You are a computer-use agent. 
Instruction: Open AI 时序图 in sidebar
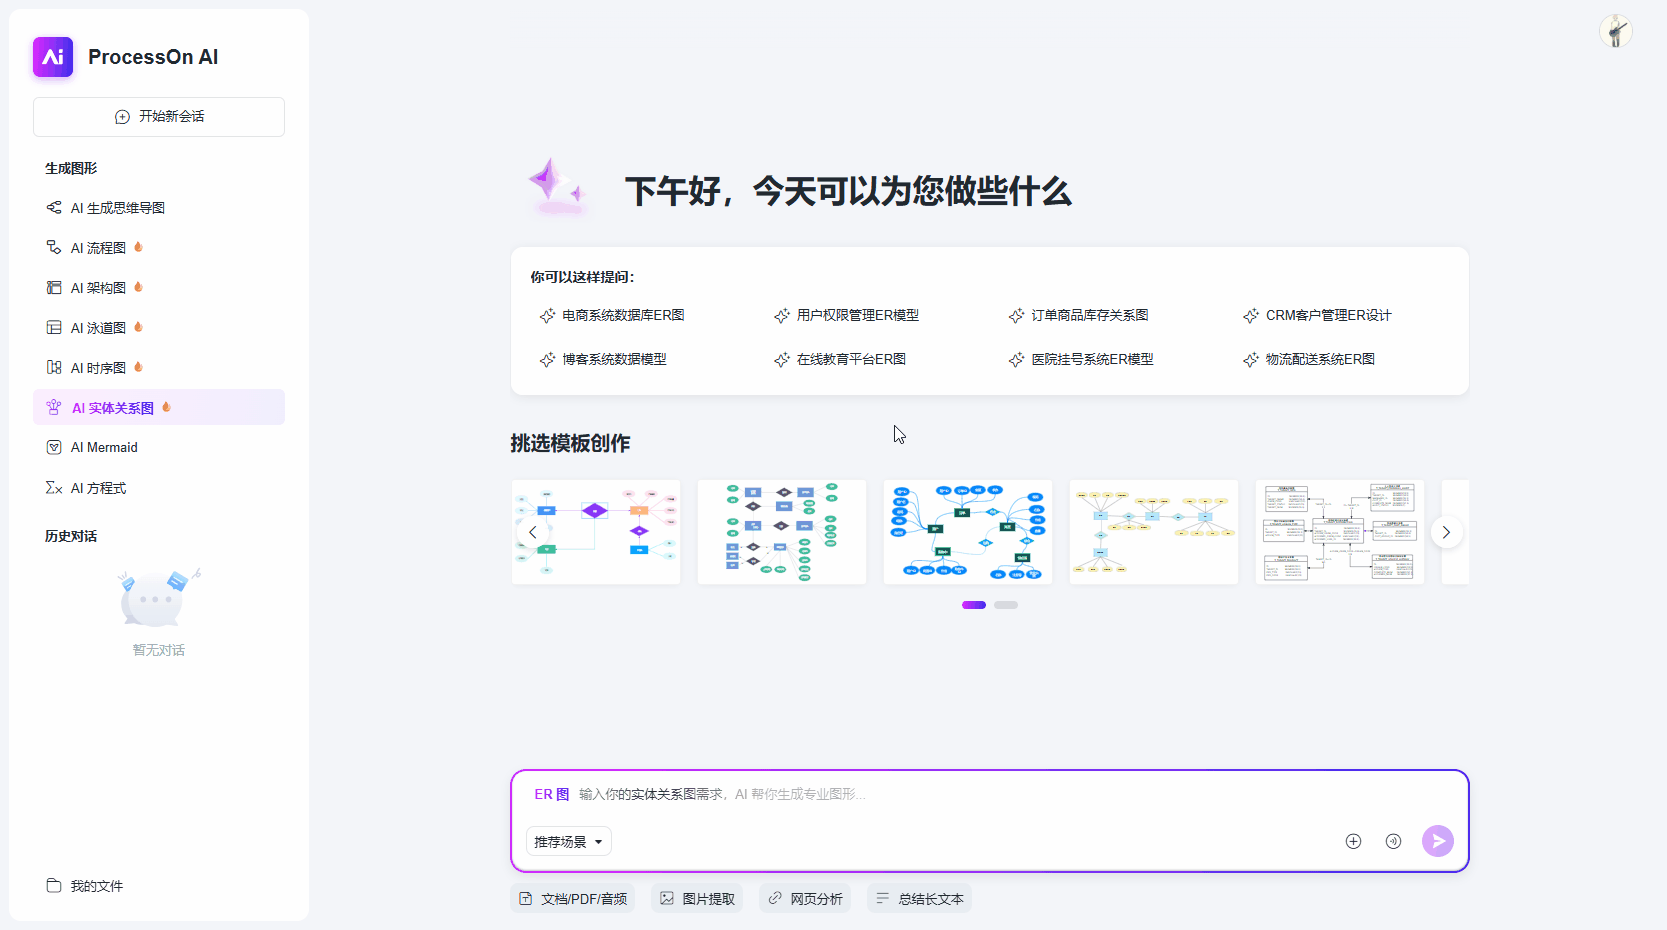(x=159, y=368)
